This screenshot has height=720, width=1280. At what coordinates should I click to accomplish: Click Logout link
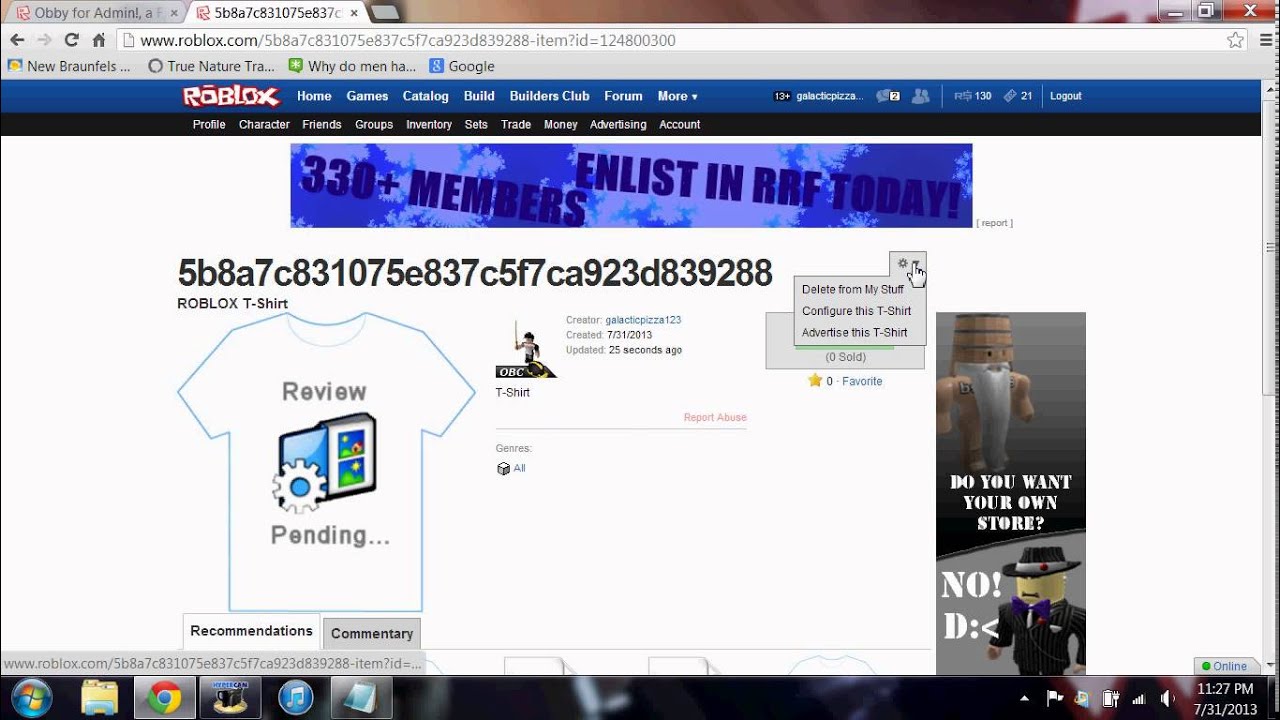[1066, 96]
